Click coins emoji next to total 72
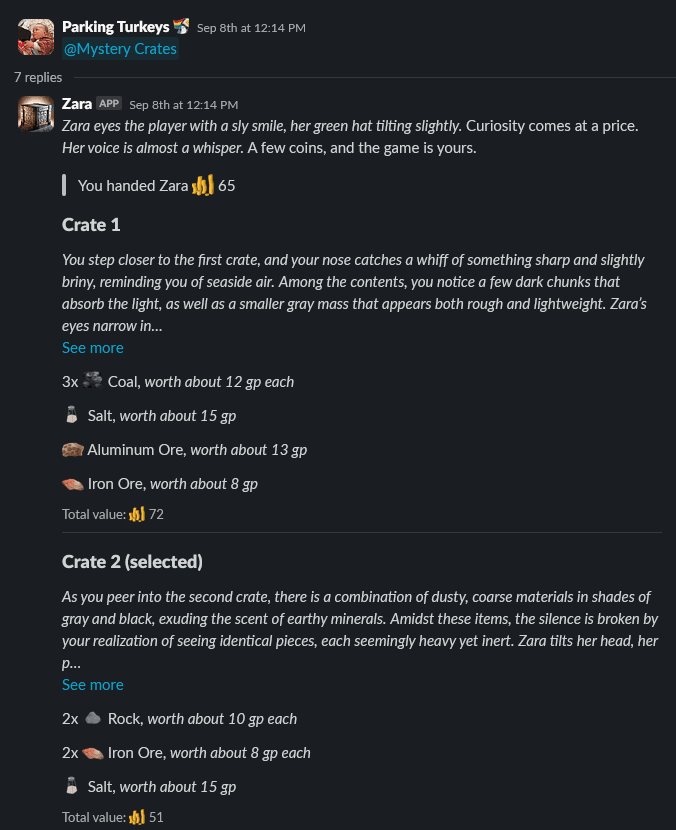The height and width of the screenshot is (830, 676). pyautogui.click(x=137, y=514)
